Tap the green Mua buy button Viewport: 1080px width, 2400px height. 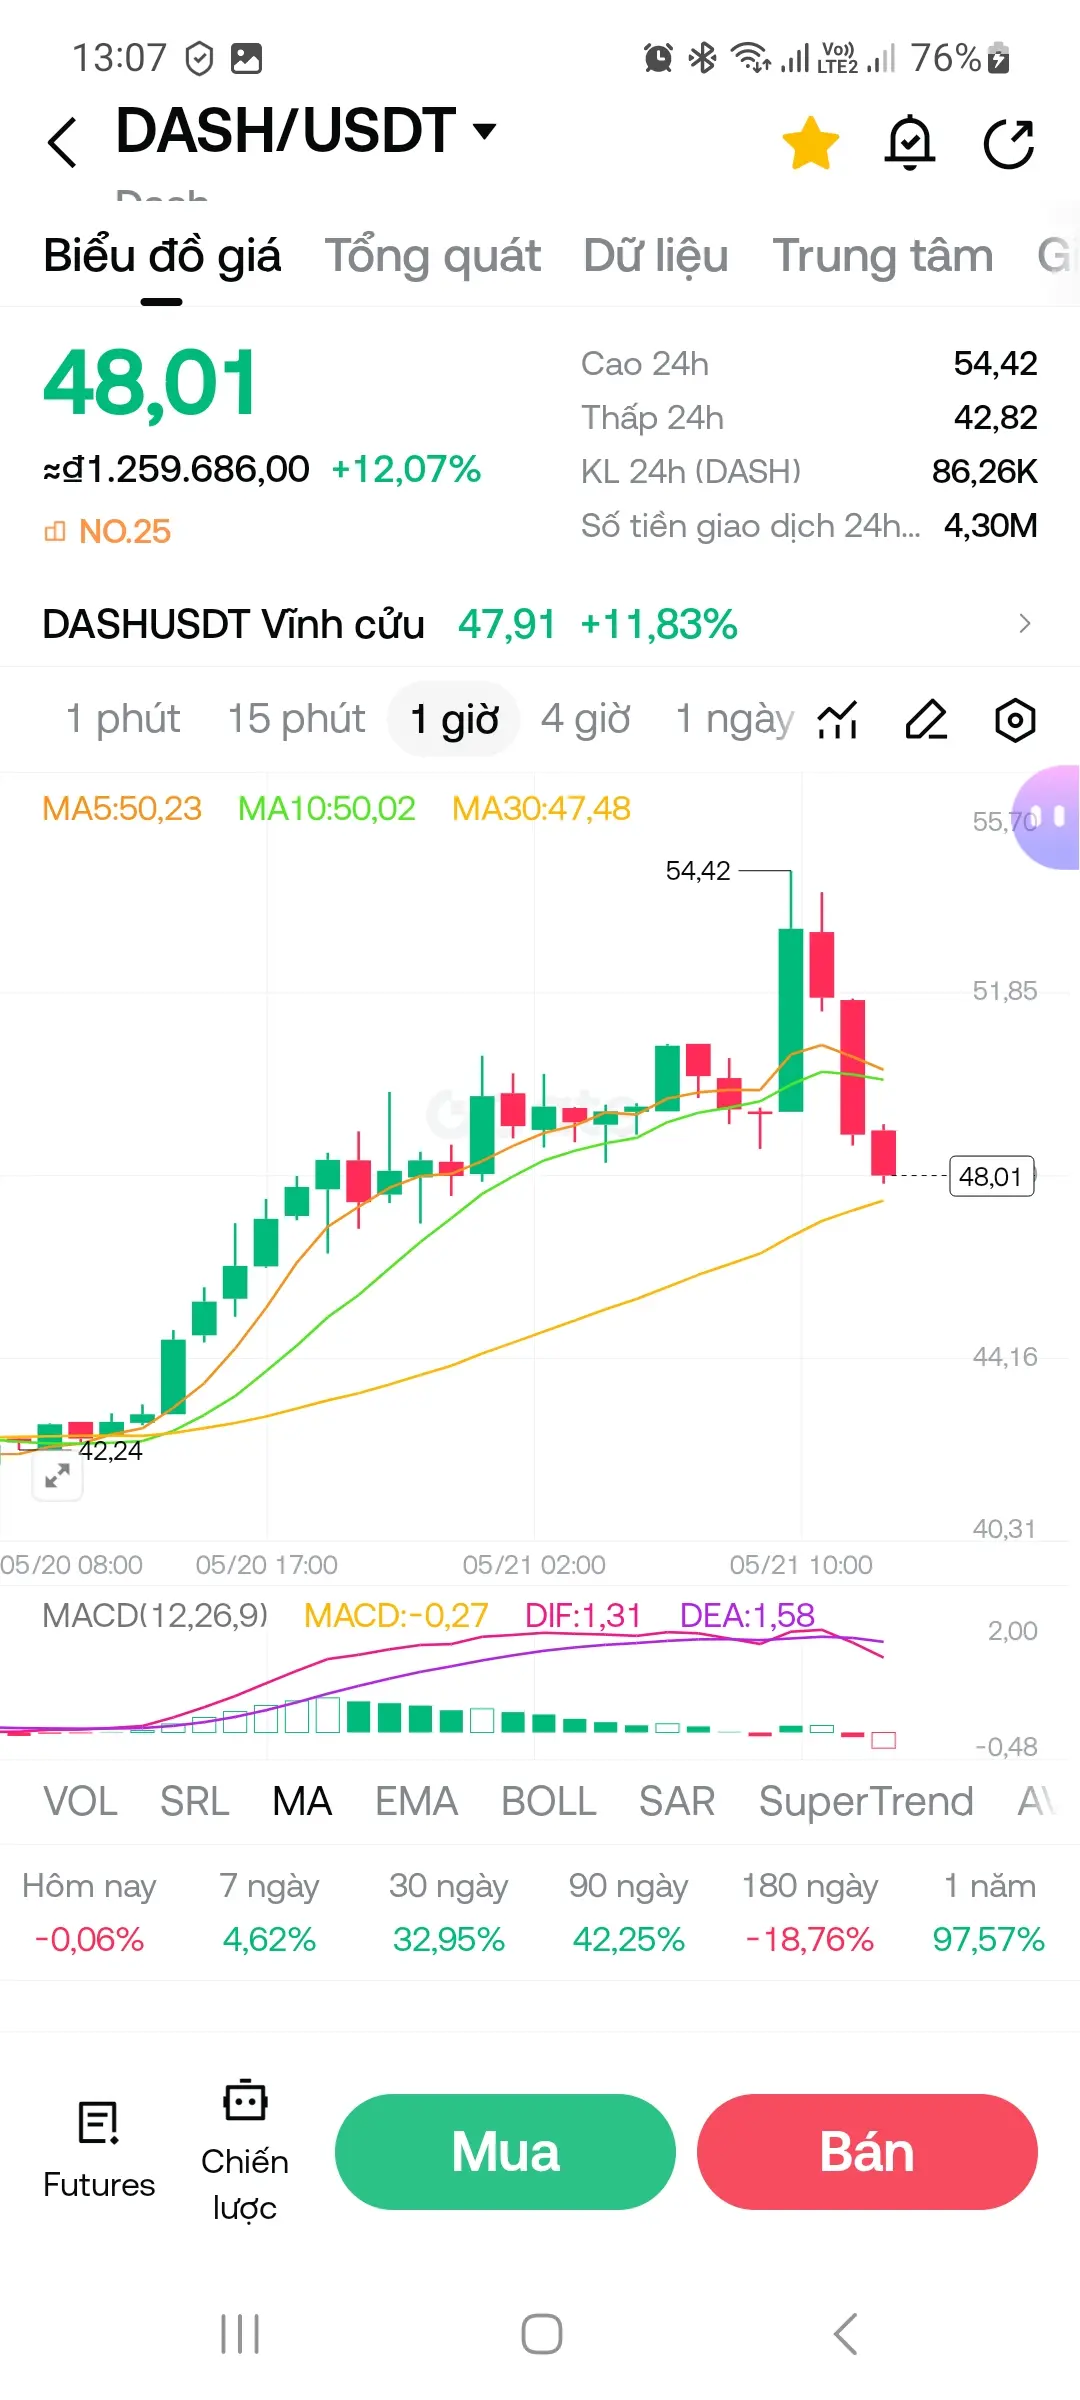(505, 2152)
